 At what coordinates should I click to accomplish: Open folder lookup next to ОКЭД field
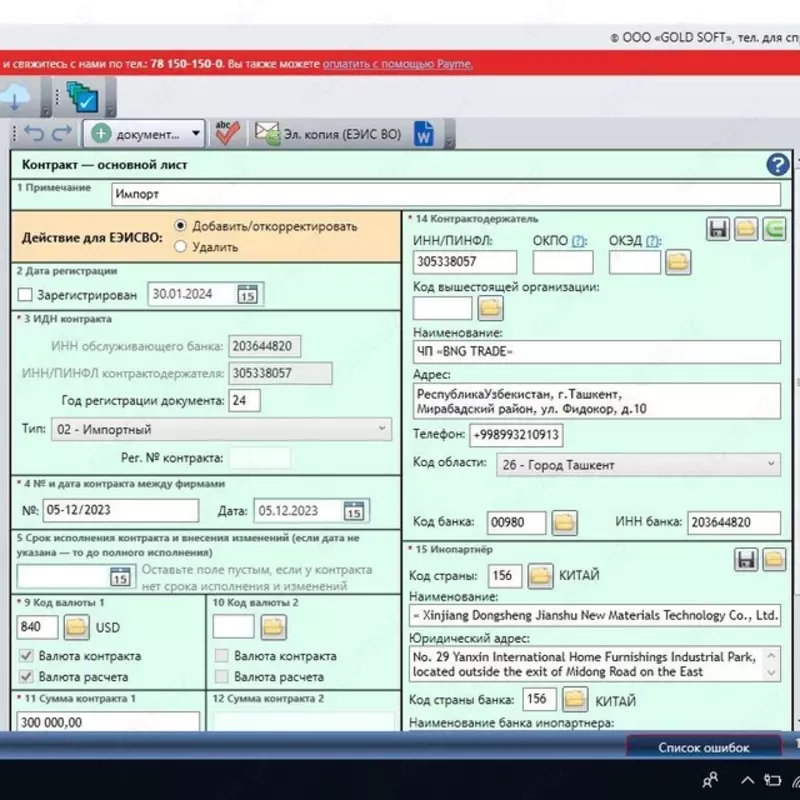pyautogui.click(x=679, y=263)
